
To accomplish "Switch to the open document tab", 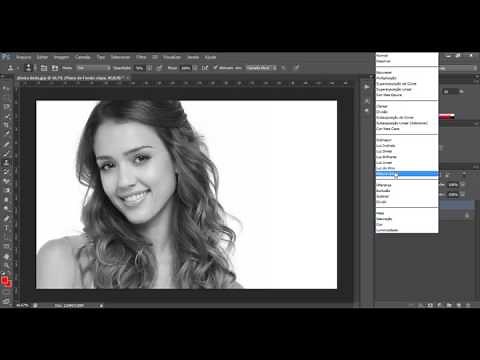I will (x=70, y=78).
